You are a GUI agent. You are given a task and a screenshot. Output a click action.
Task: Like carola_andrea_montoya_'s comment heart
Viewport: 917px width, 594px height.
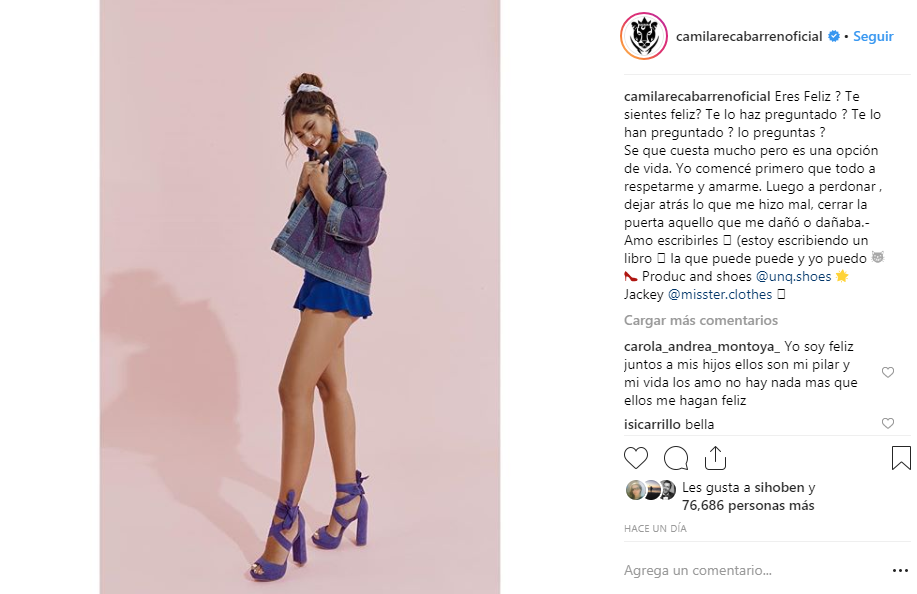[888, 372]
